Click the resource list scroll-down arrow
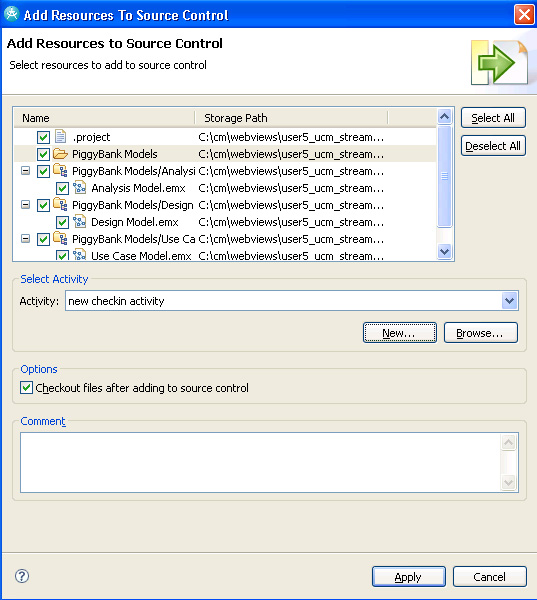The image size is (537, 600). pos(444,251)
